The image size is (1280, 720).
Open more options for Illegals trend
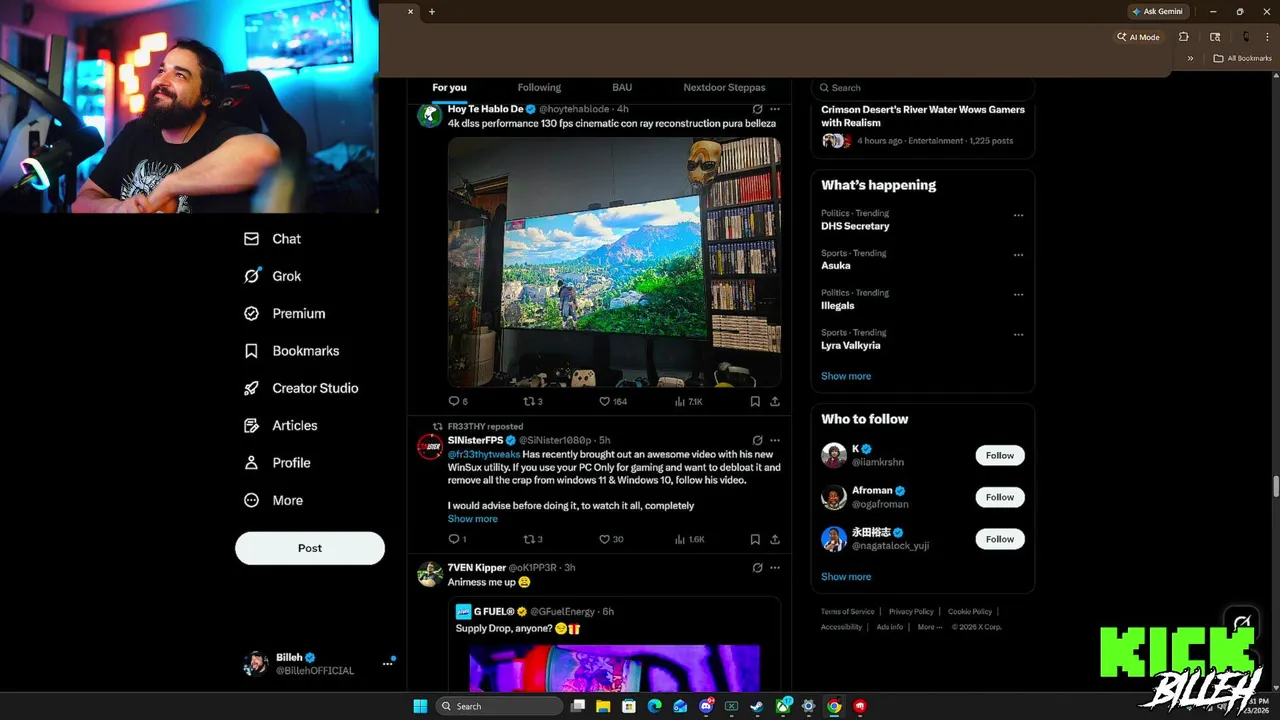(x=1018, y=295)
